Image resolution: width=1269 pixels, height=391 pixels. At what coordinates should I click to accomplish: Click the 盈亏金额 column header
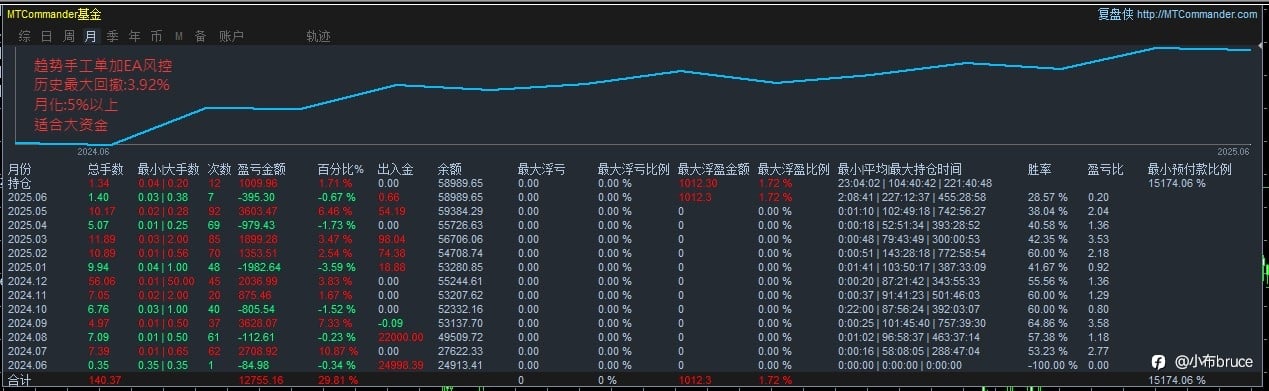point(262,169)
